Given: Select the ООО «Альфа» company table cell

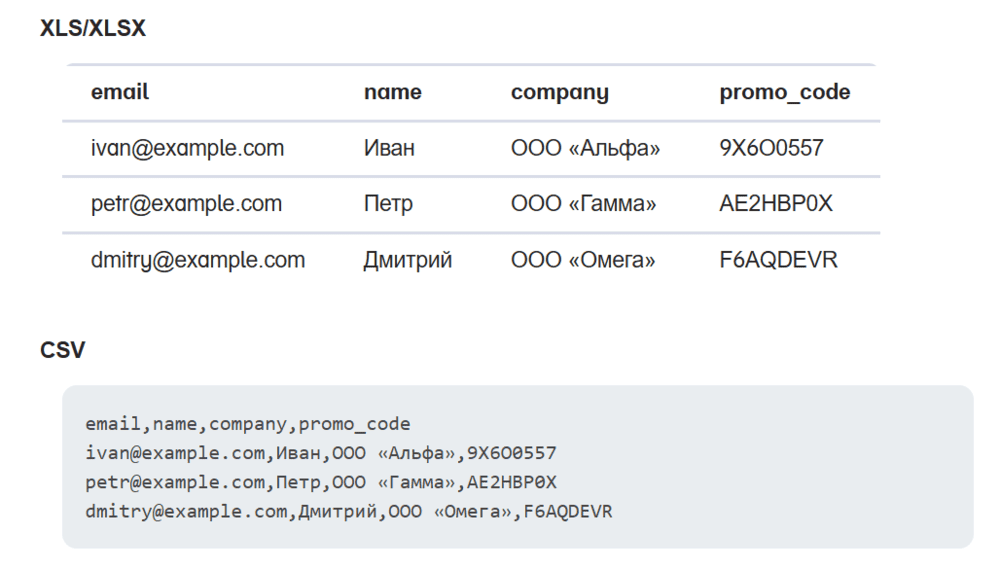Looking at the screenshot, I should point(586,149).
